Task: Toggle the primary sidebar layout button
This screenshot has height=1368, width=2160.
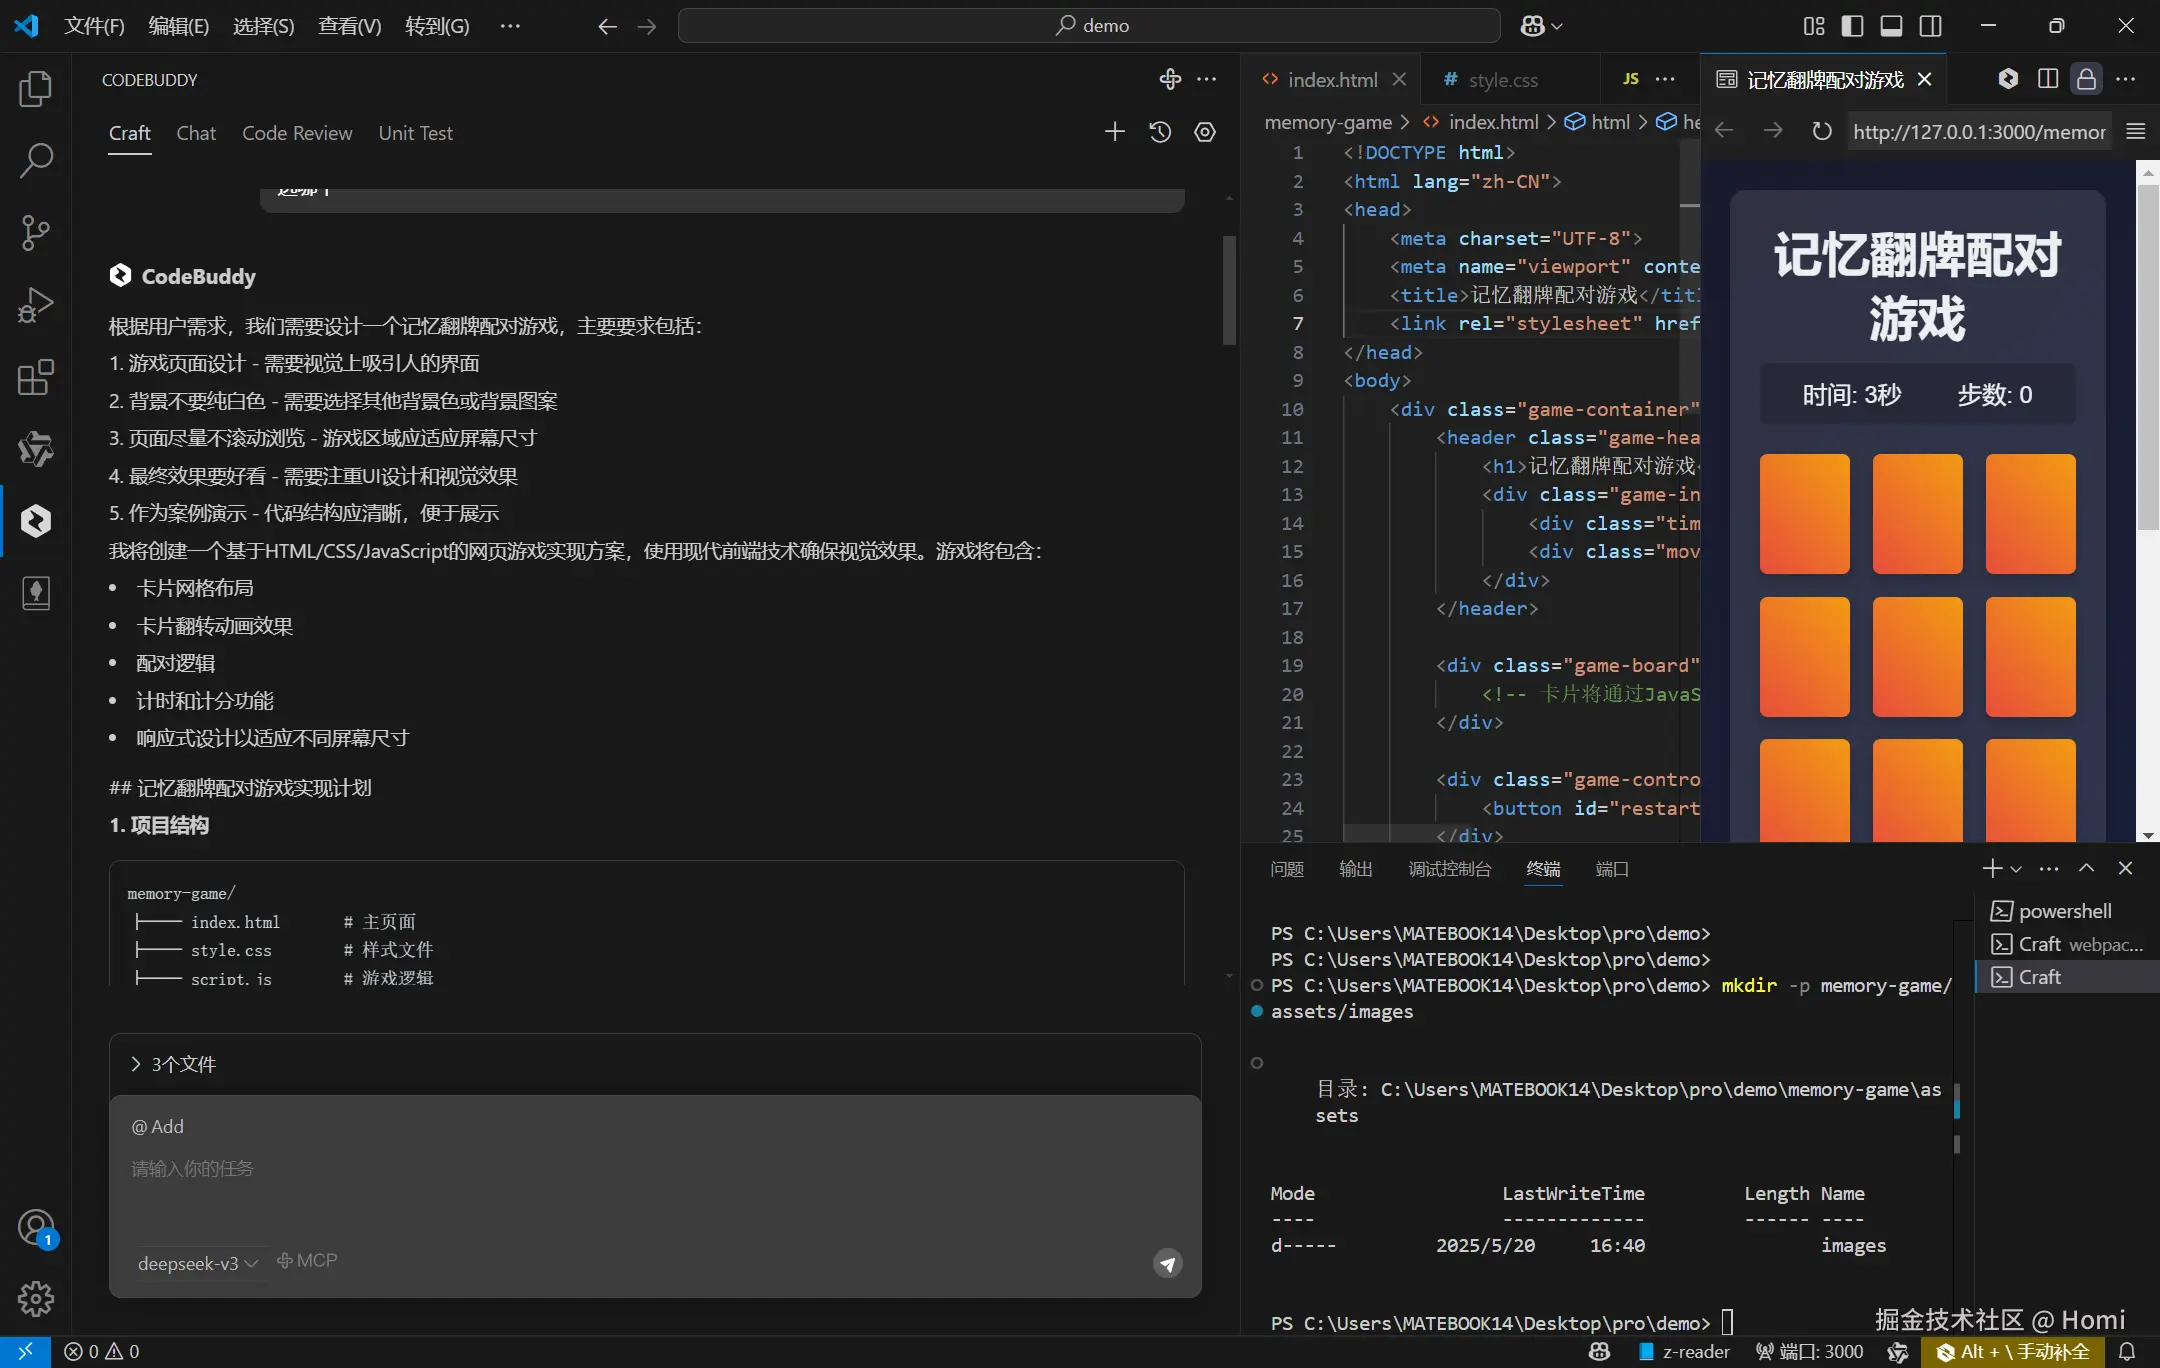Action: tap(1852, 26)
